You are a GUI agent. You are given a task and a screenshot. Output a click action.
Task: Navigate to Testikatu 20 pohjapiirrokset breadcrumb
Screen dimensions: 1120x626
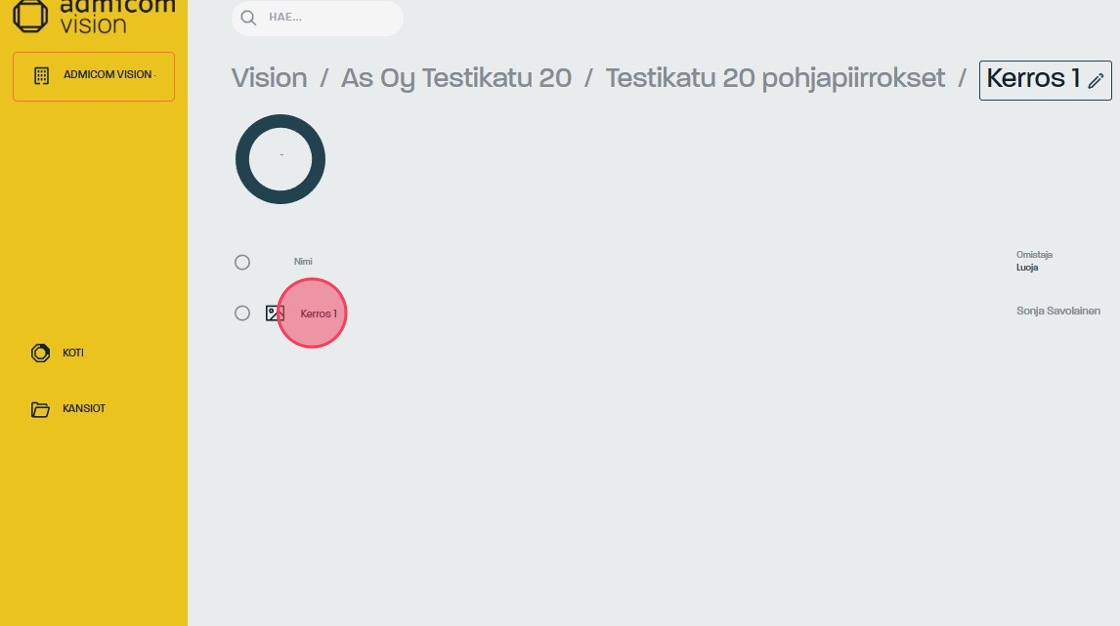pos(775,78)
